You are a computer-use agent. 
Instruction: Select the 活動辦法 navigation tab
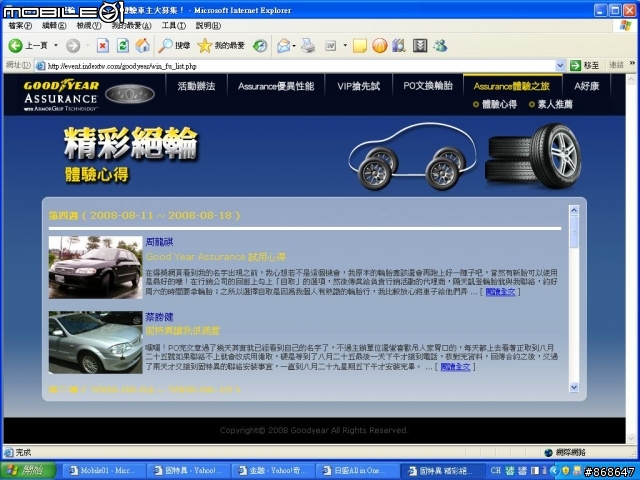click(196, 86)
